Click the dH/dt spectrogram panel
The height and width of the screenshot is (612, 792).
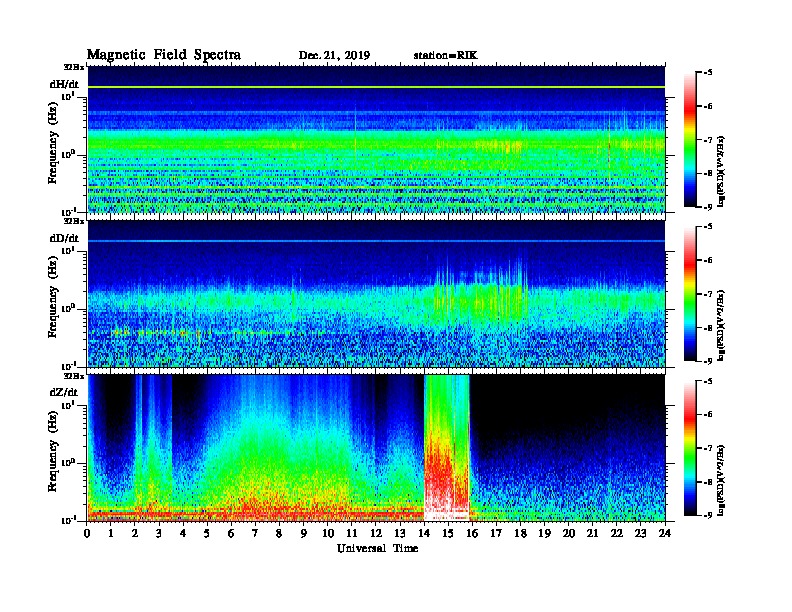(x=376, y=139)
